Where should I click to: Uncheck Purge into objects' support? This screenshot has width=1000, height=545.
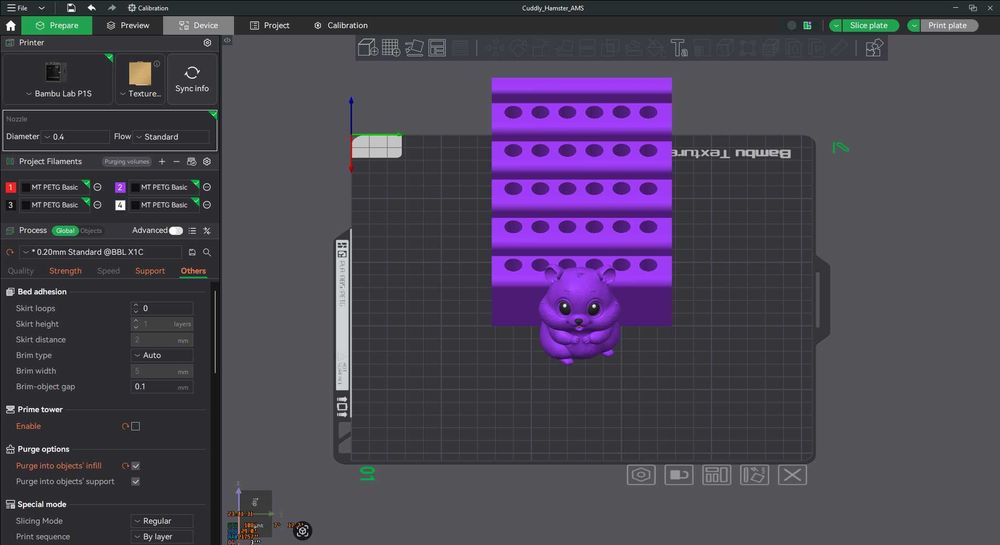pyautogui.click(x=135, y=481)
